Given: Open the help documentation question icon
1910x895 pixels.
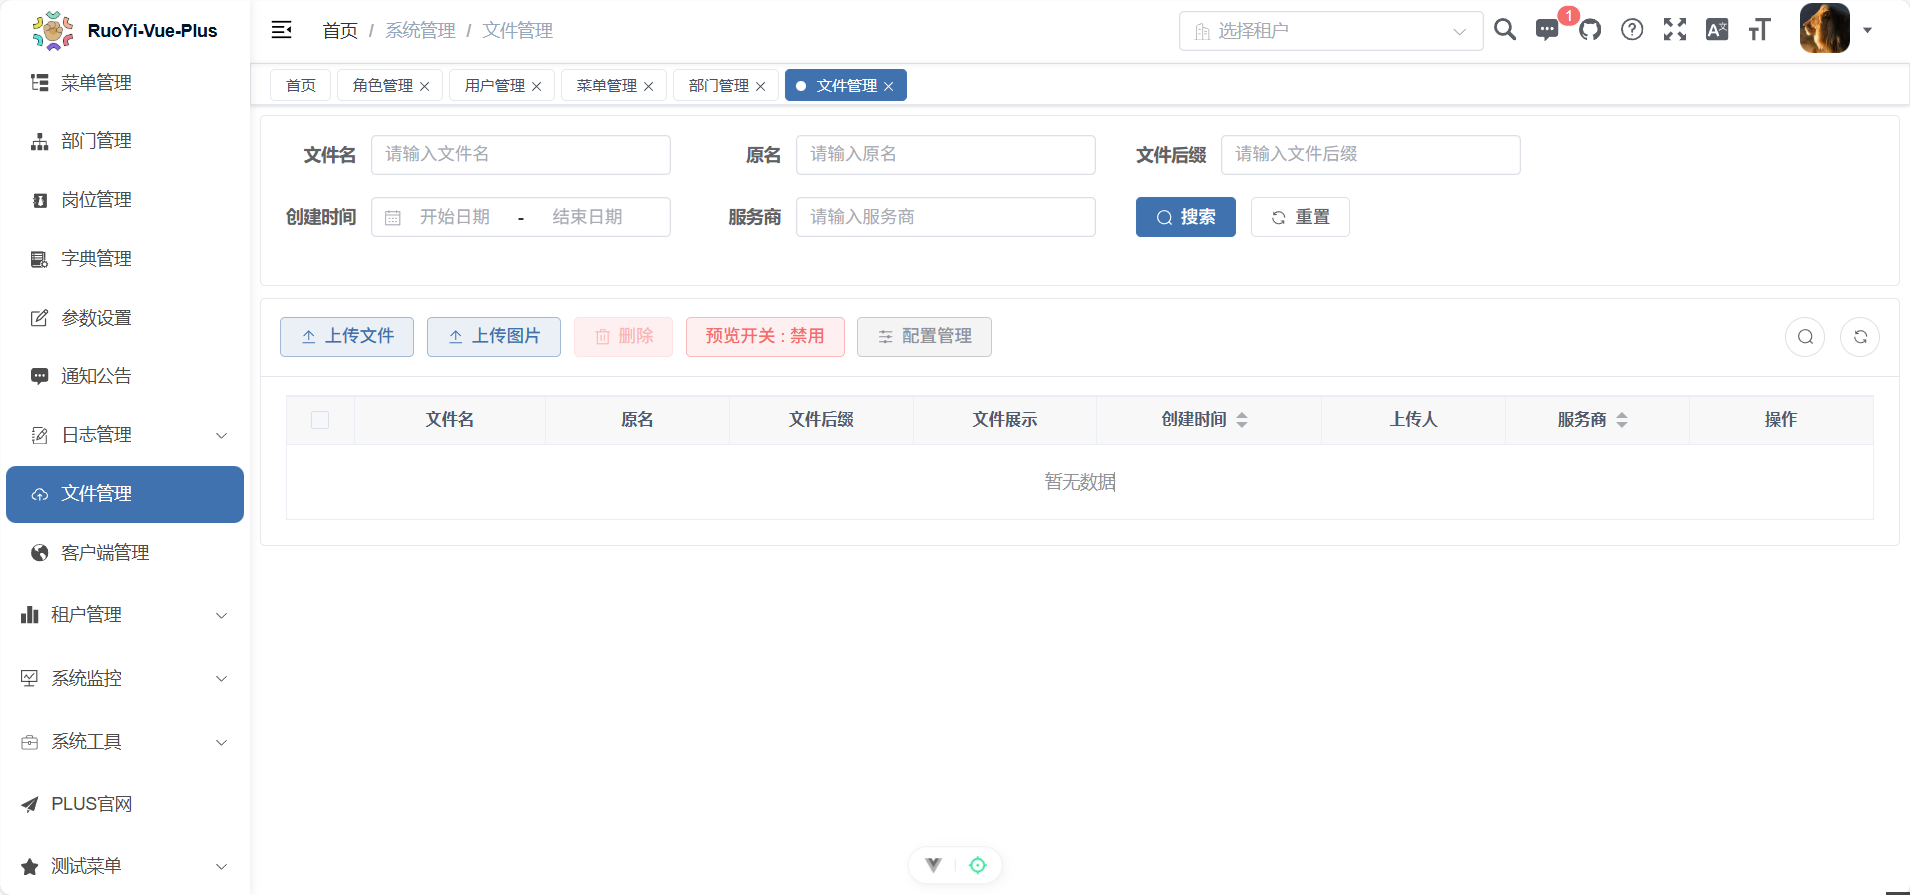Looking at the screenshot, I should coord(1632,30).
